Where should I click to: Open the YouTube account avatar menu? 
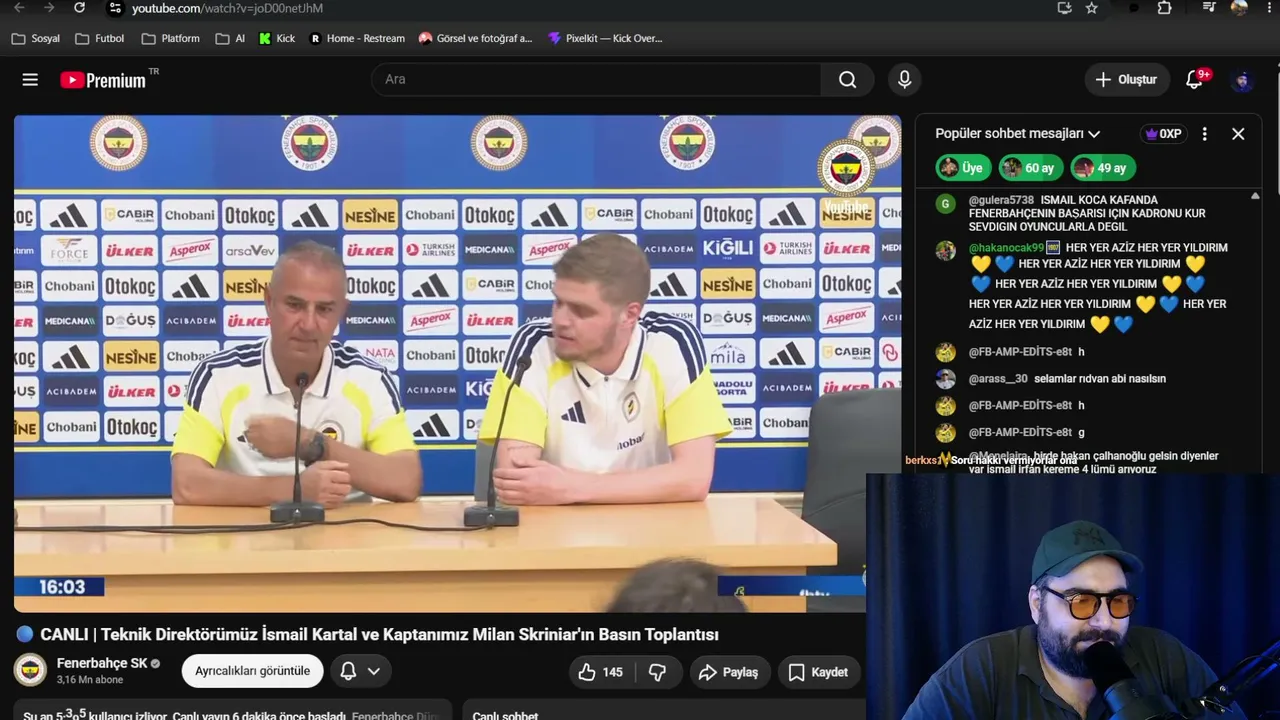[x=1243, y=80]
